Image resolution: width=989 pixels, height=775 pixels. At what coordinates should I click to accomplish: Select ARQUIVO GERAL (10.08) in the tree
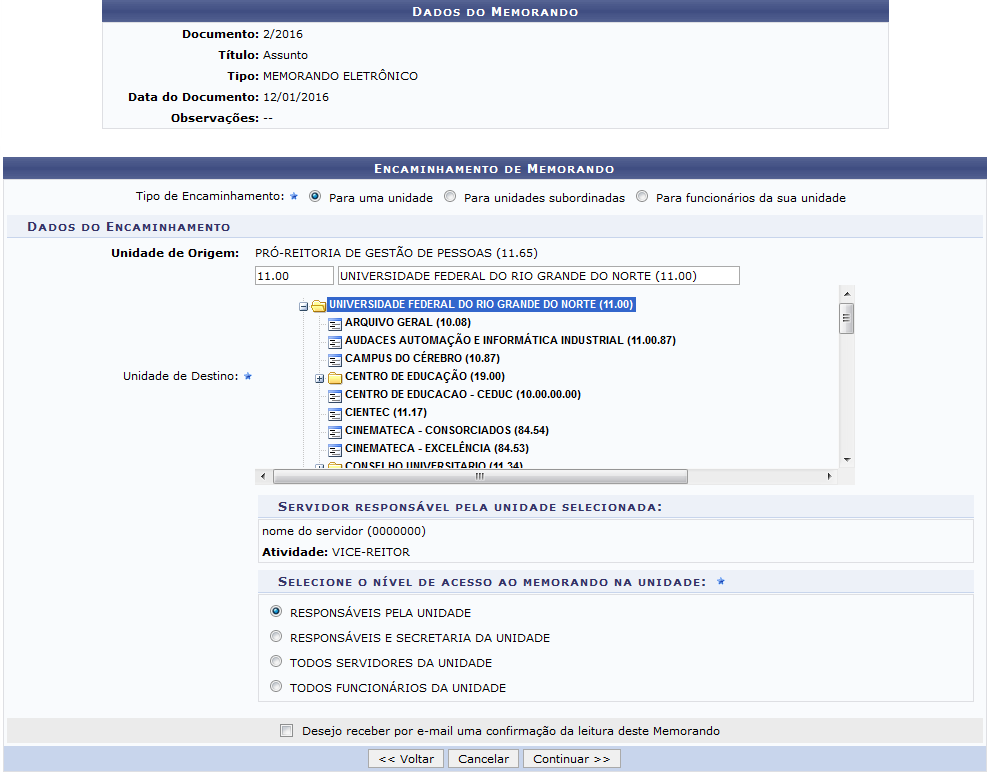[x=407, y=323]
